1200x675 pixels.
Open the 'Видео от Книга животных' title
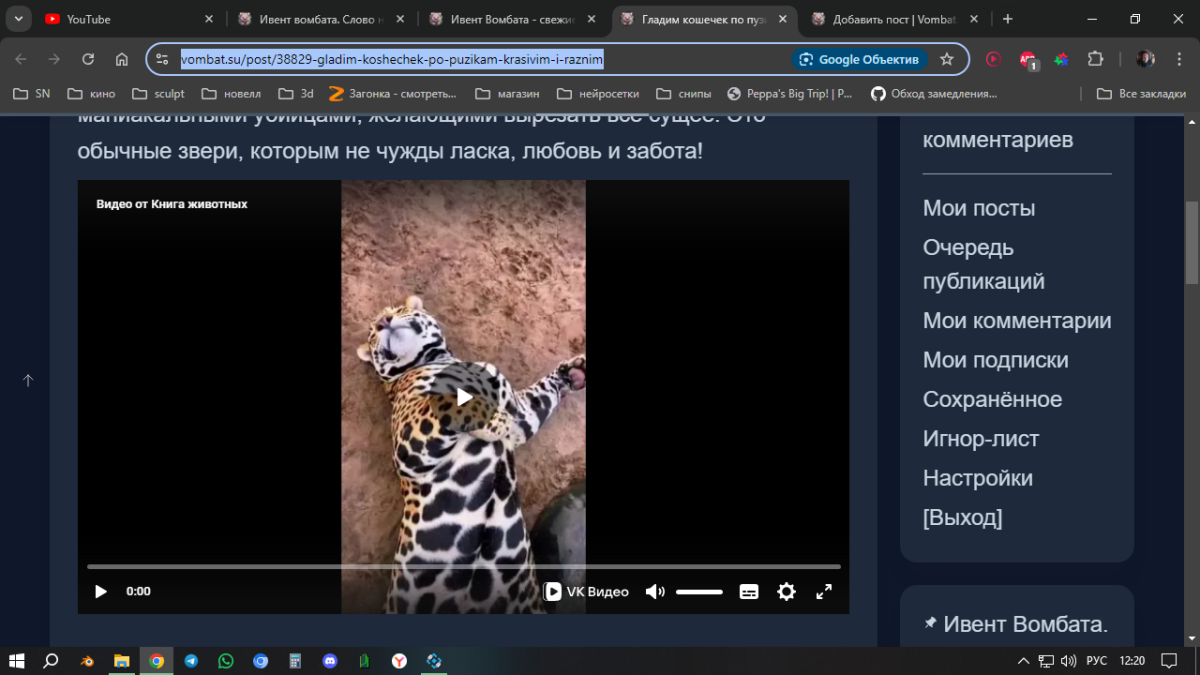[172, 204]
